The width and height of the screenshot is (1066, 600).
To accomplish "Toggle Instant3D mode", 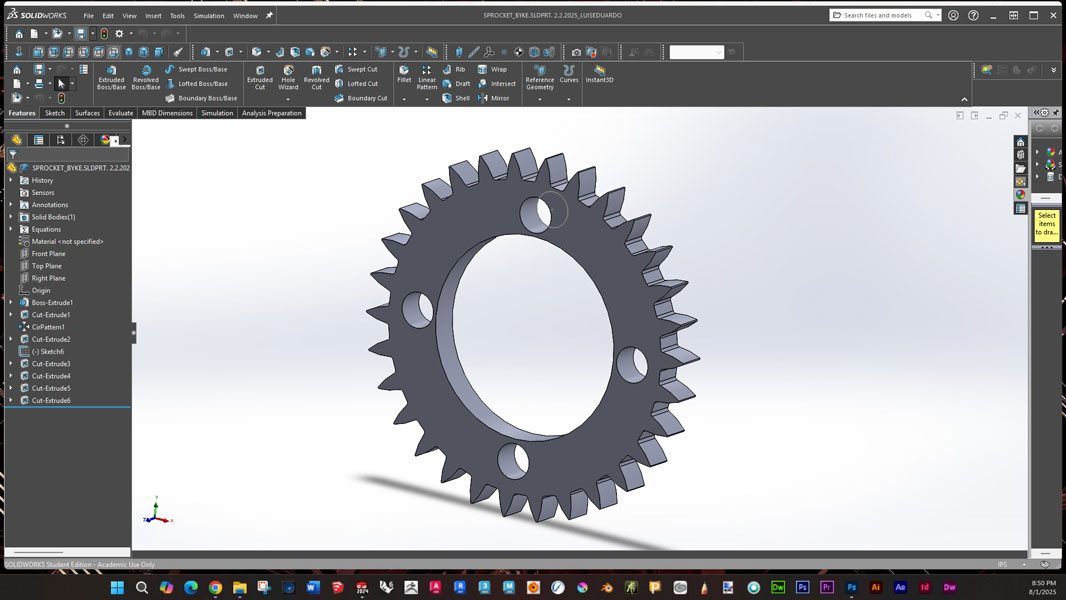I will pos(600,74).
